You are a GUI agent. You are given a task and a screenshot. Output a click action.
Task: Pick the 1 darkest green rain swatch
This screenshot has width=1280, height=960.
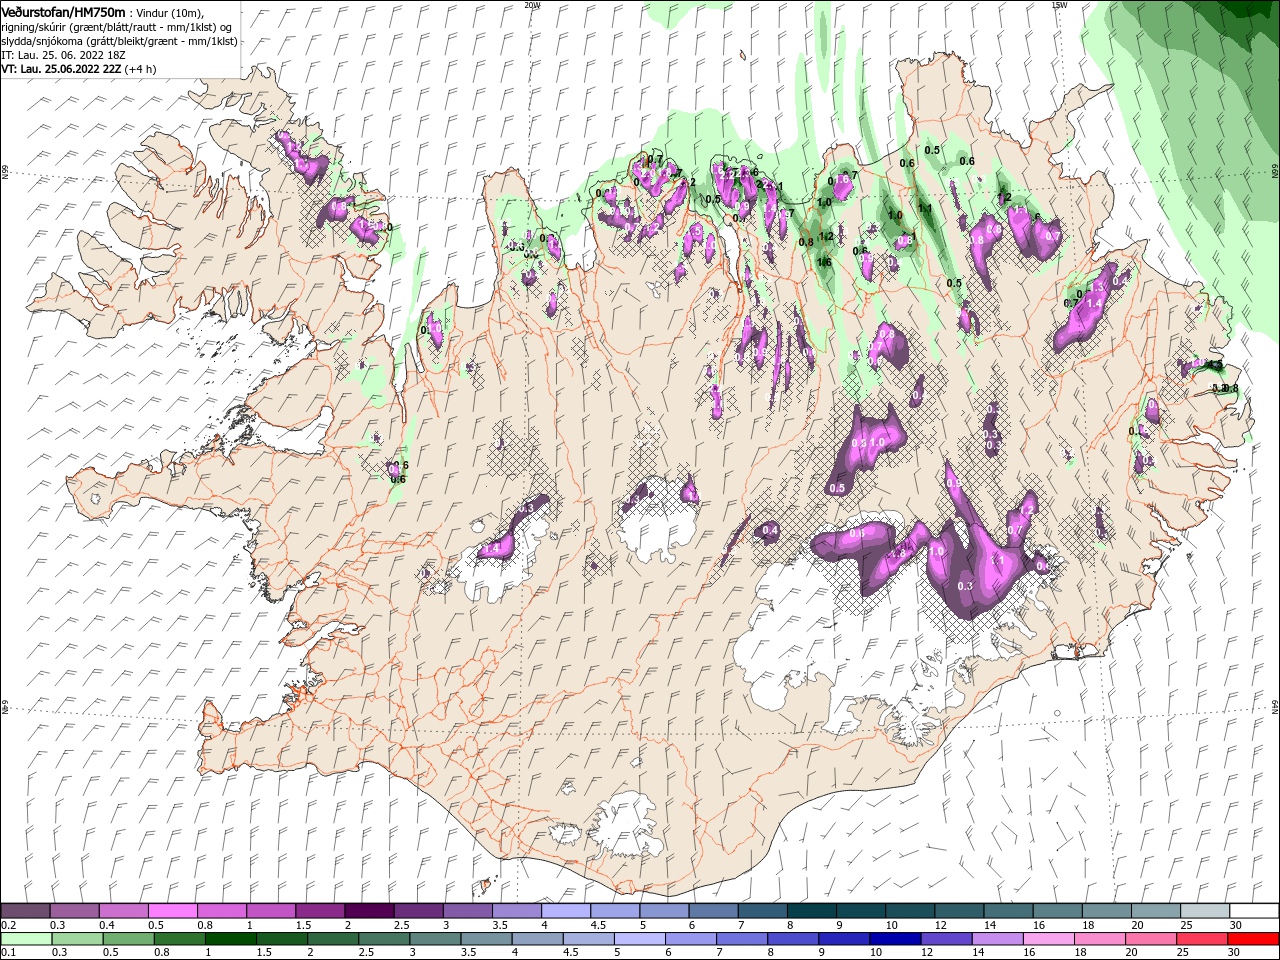pyautogui.click(x=230, y=939)
